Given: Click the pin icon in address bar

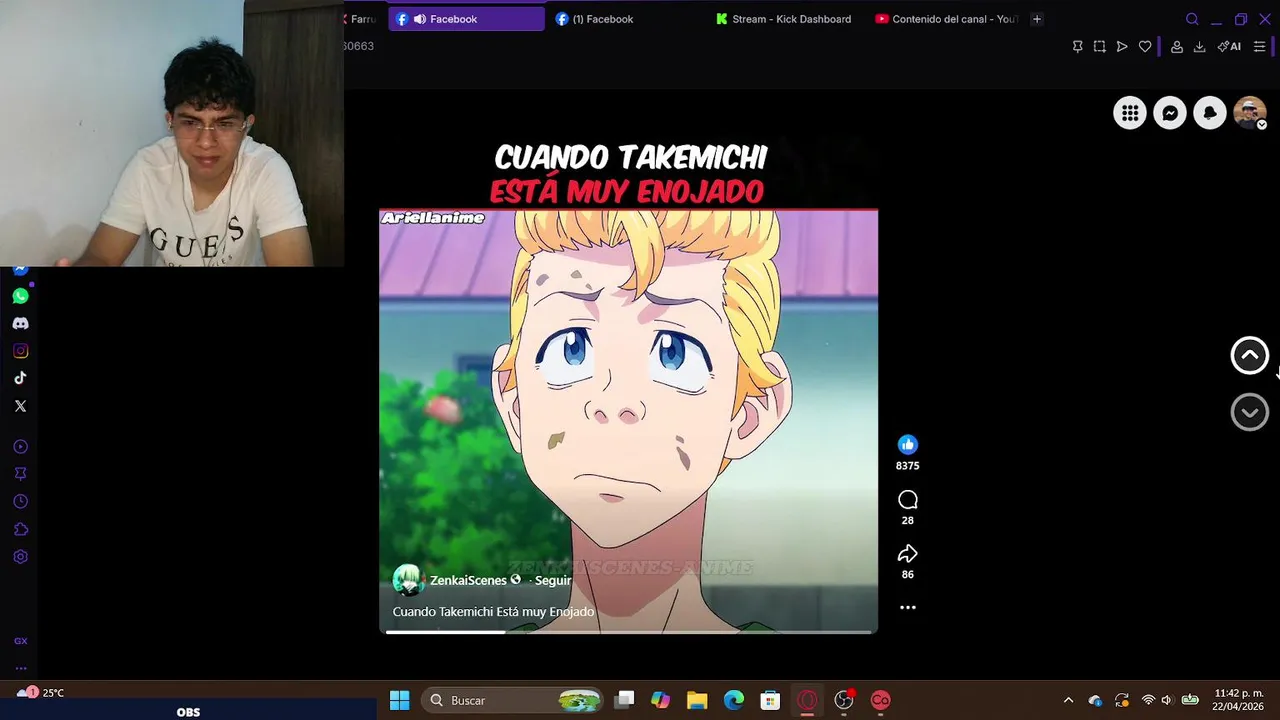Looking at the screenshot, I should pyautogui.click(x=1077, y=46).
